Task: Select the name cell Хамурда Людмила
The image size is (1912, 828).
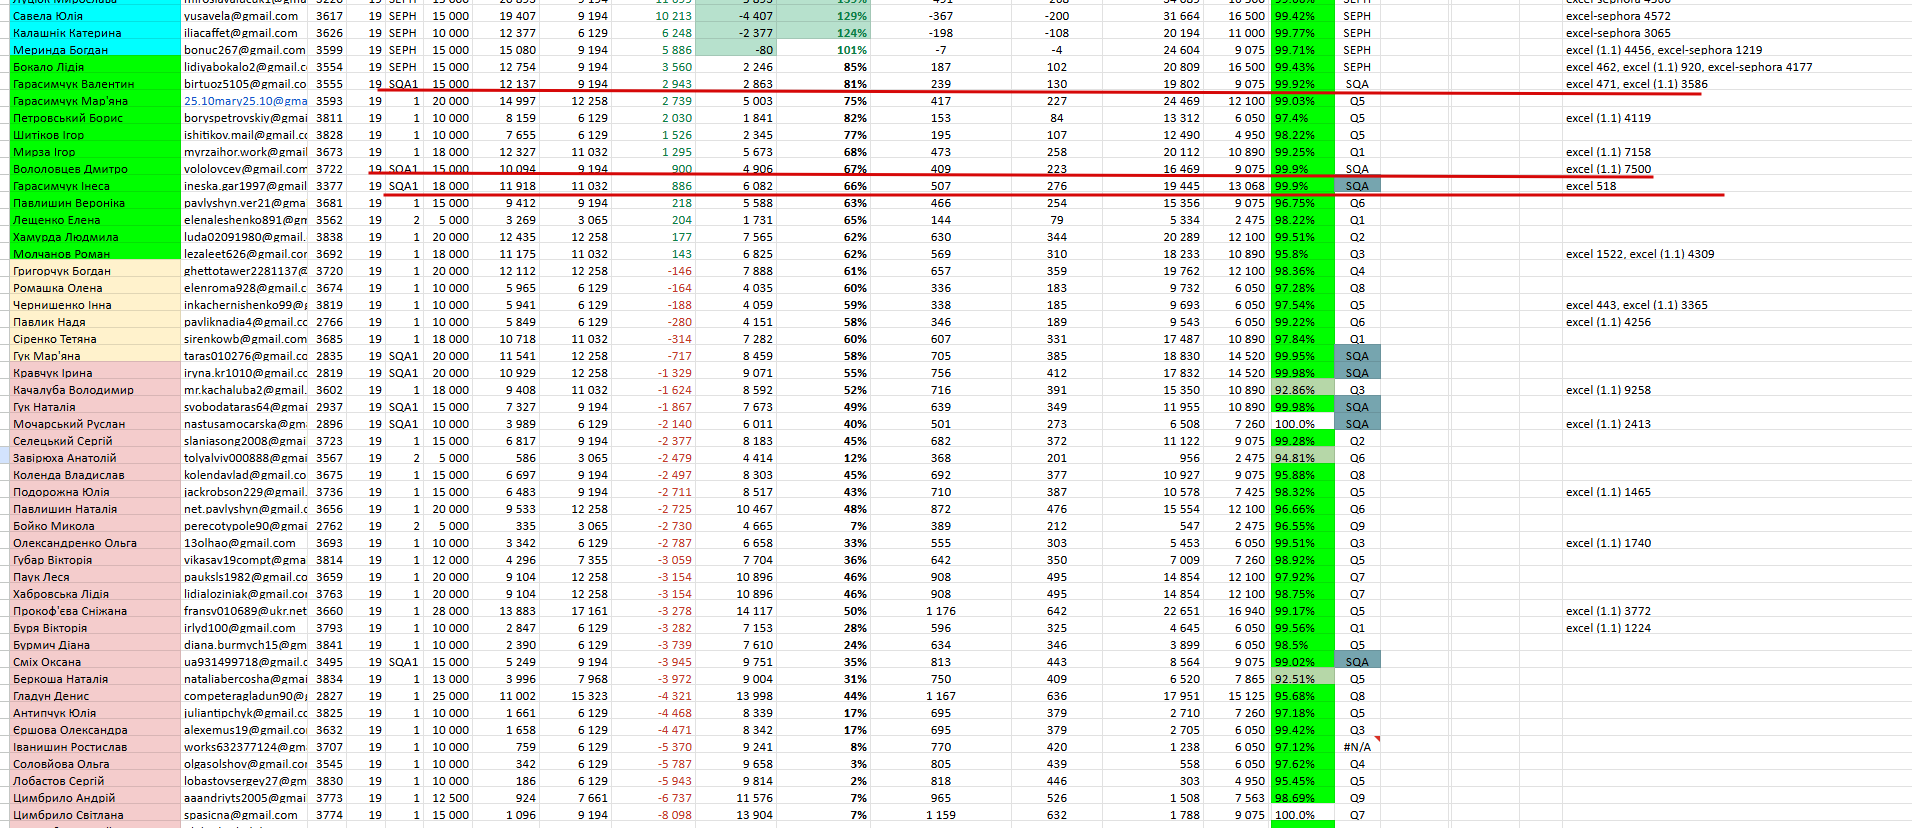Action: pos(96,237)
